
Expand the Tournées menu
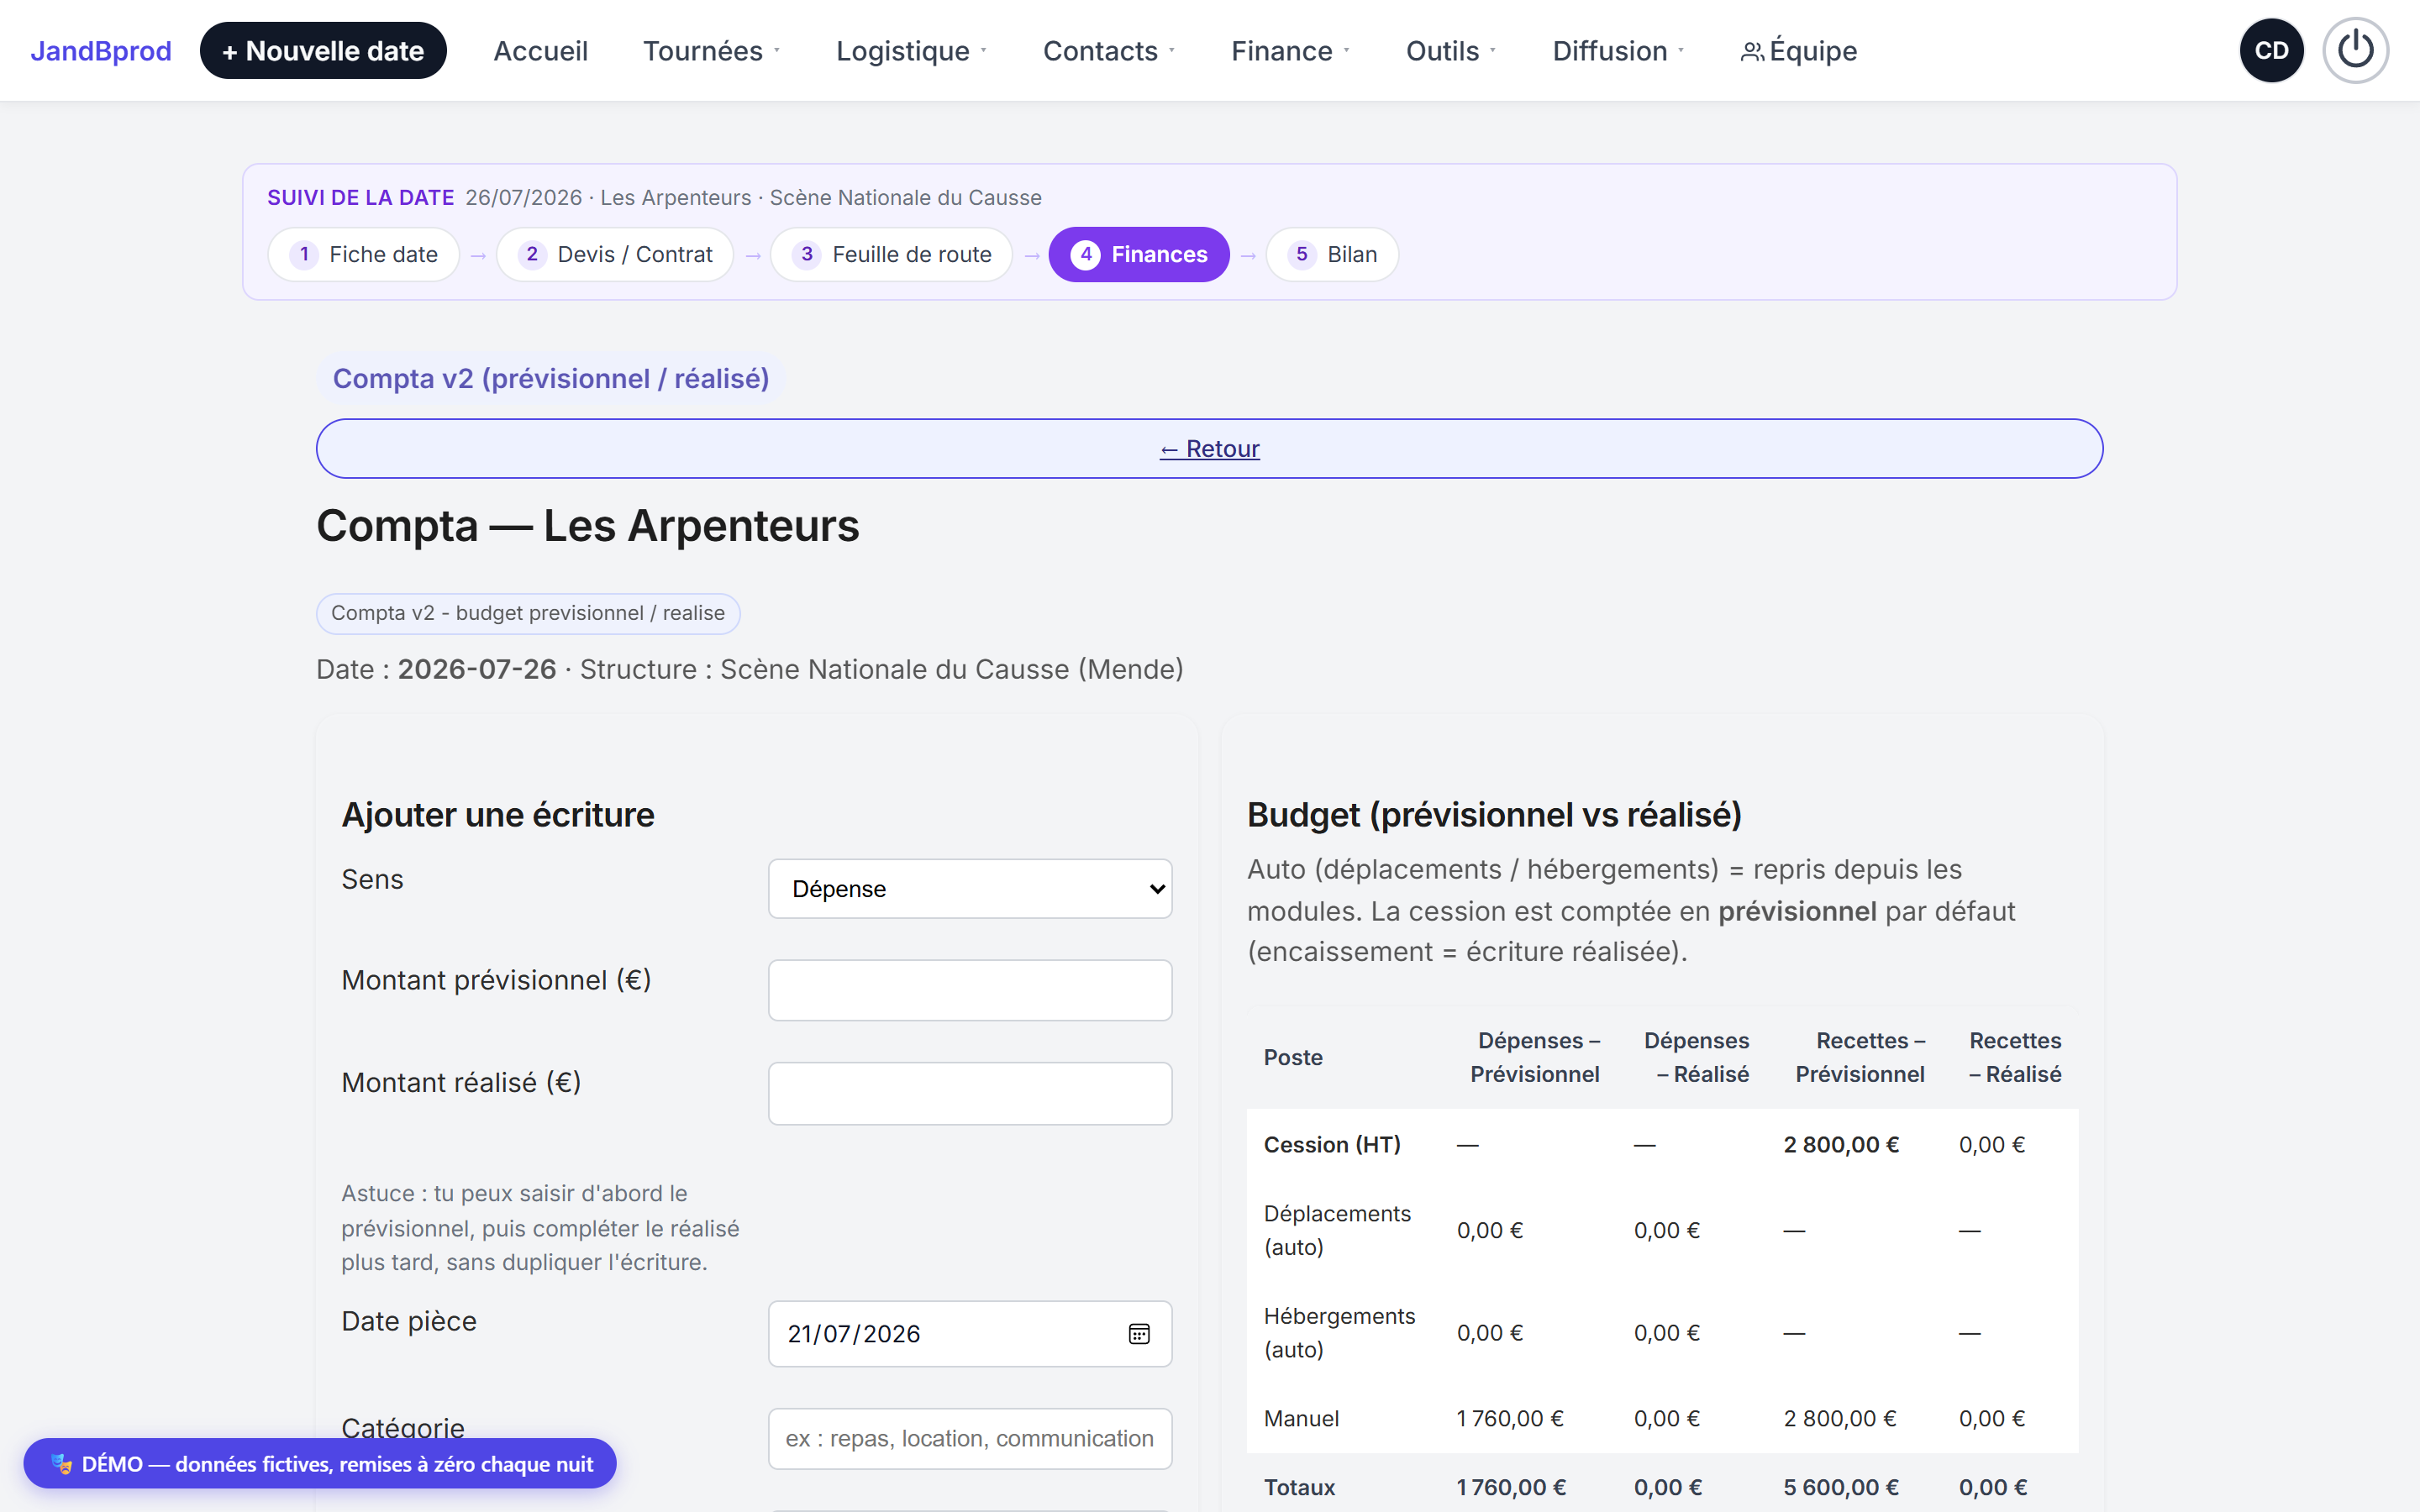(x=711, y=51)
